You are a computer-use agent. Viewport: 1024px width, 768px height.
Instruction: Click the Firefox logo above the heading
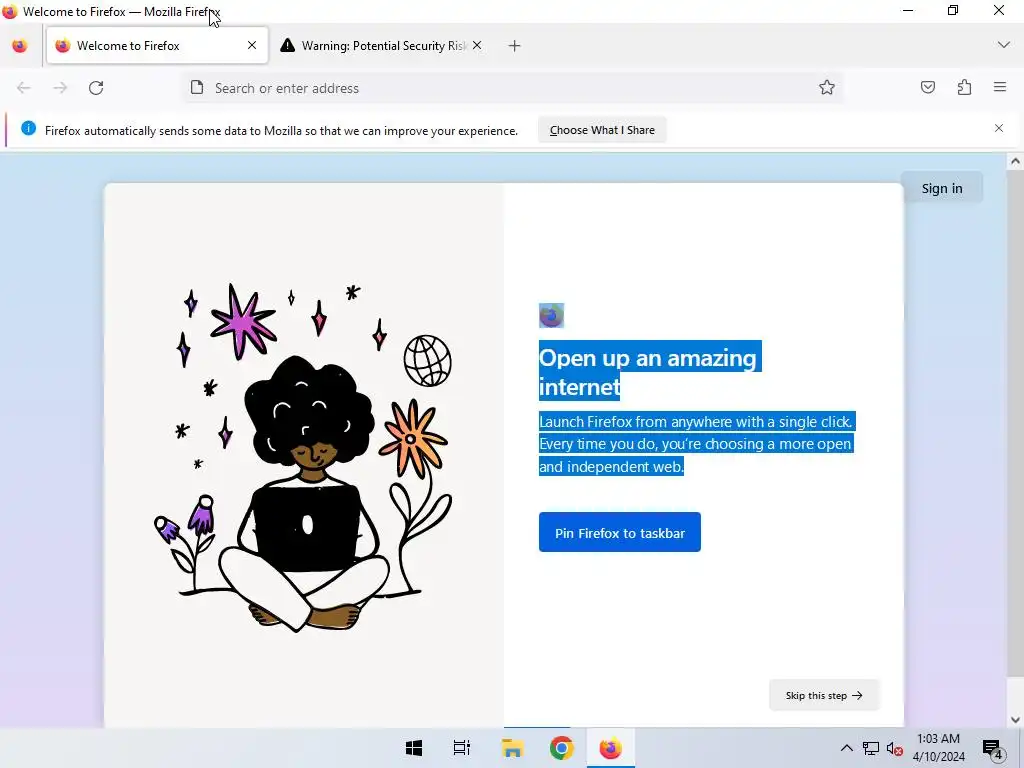(551, 315)
